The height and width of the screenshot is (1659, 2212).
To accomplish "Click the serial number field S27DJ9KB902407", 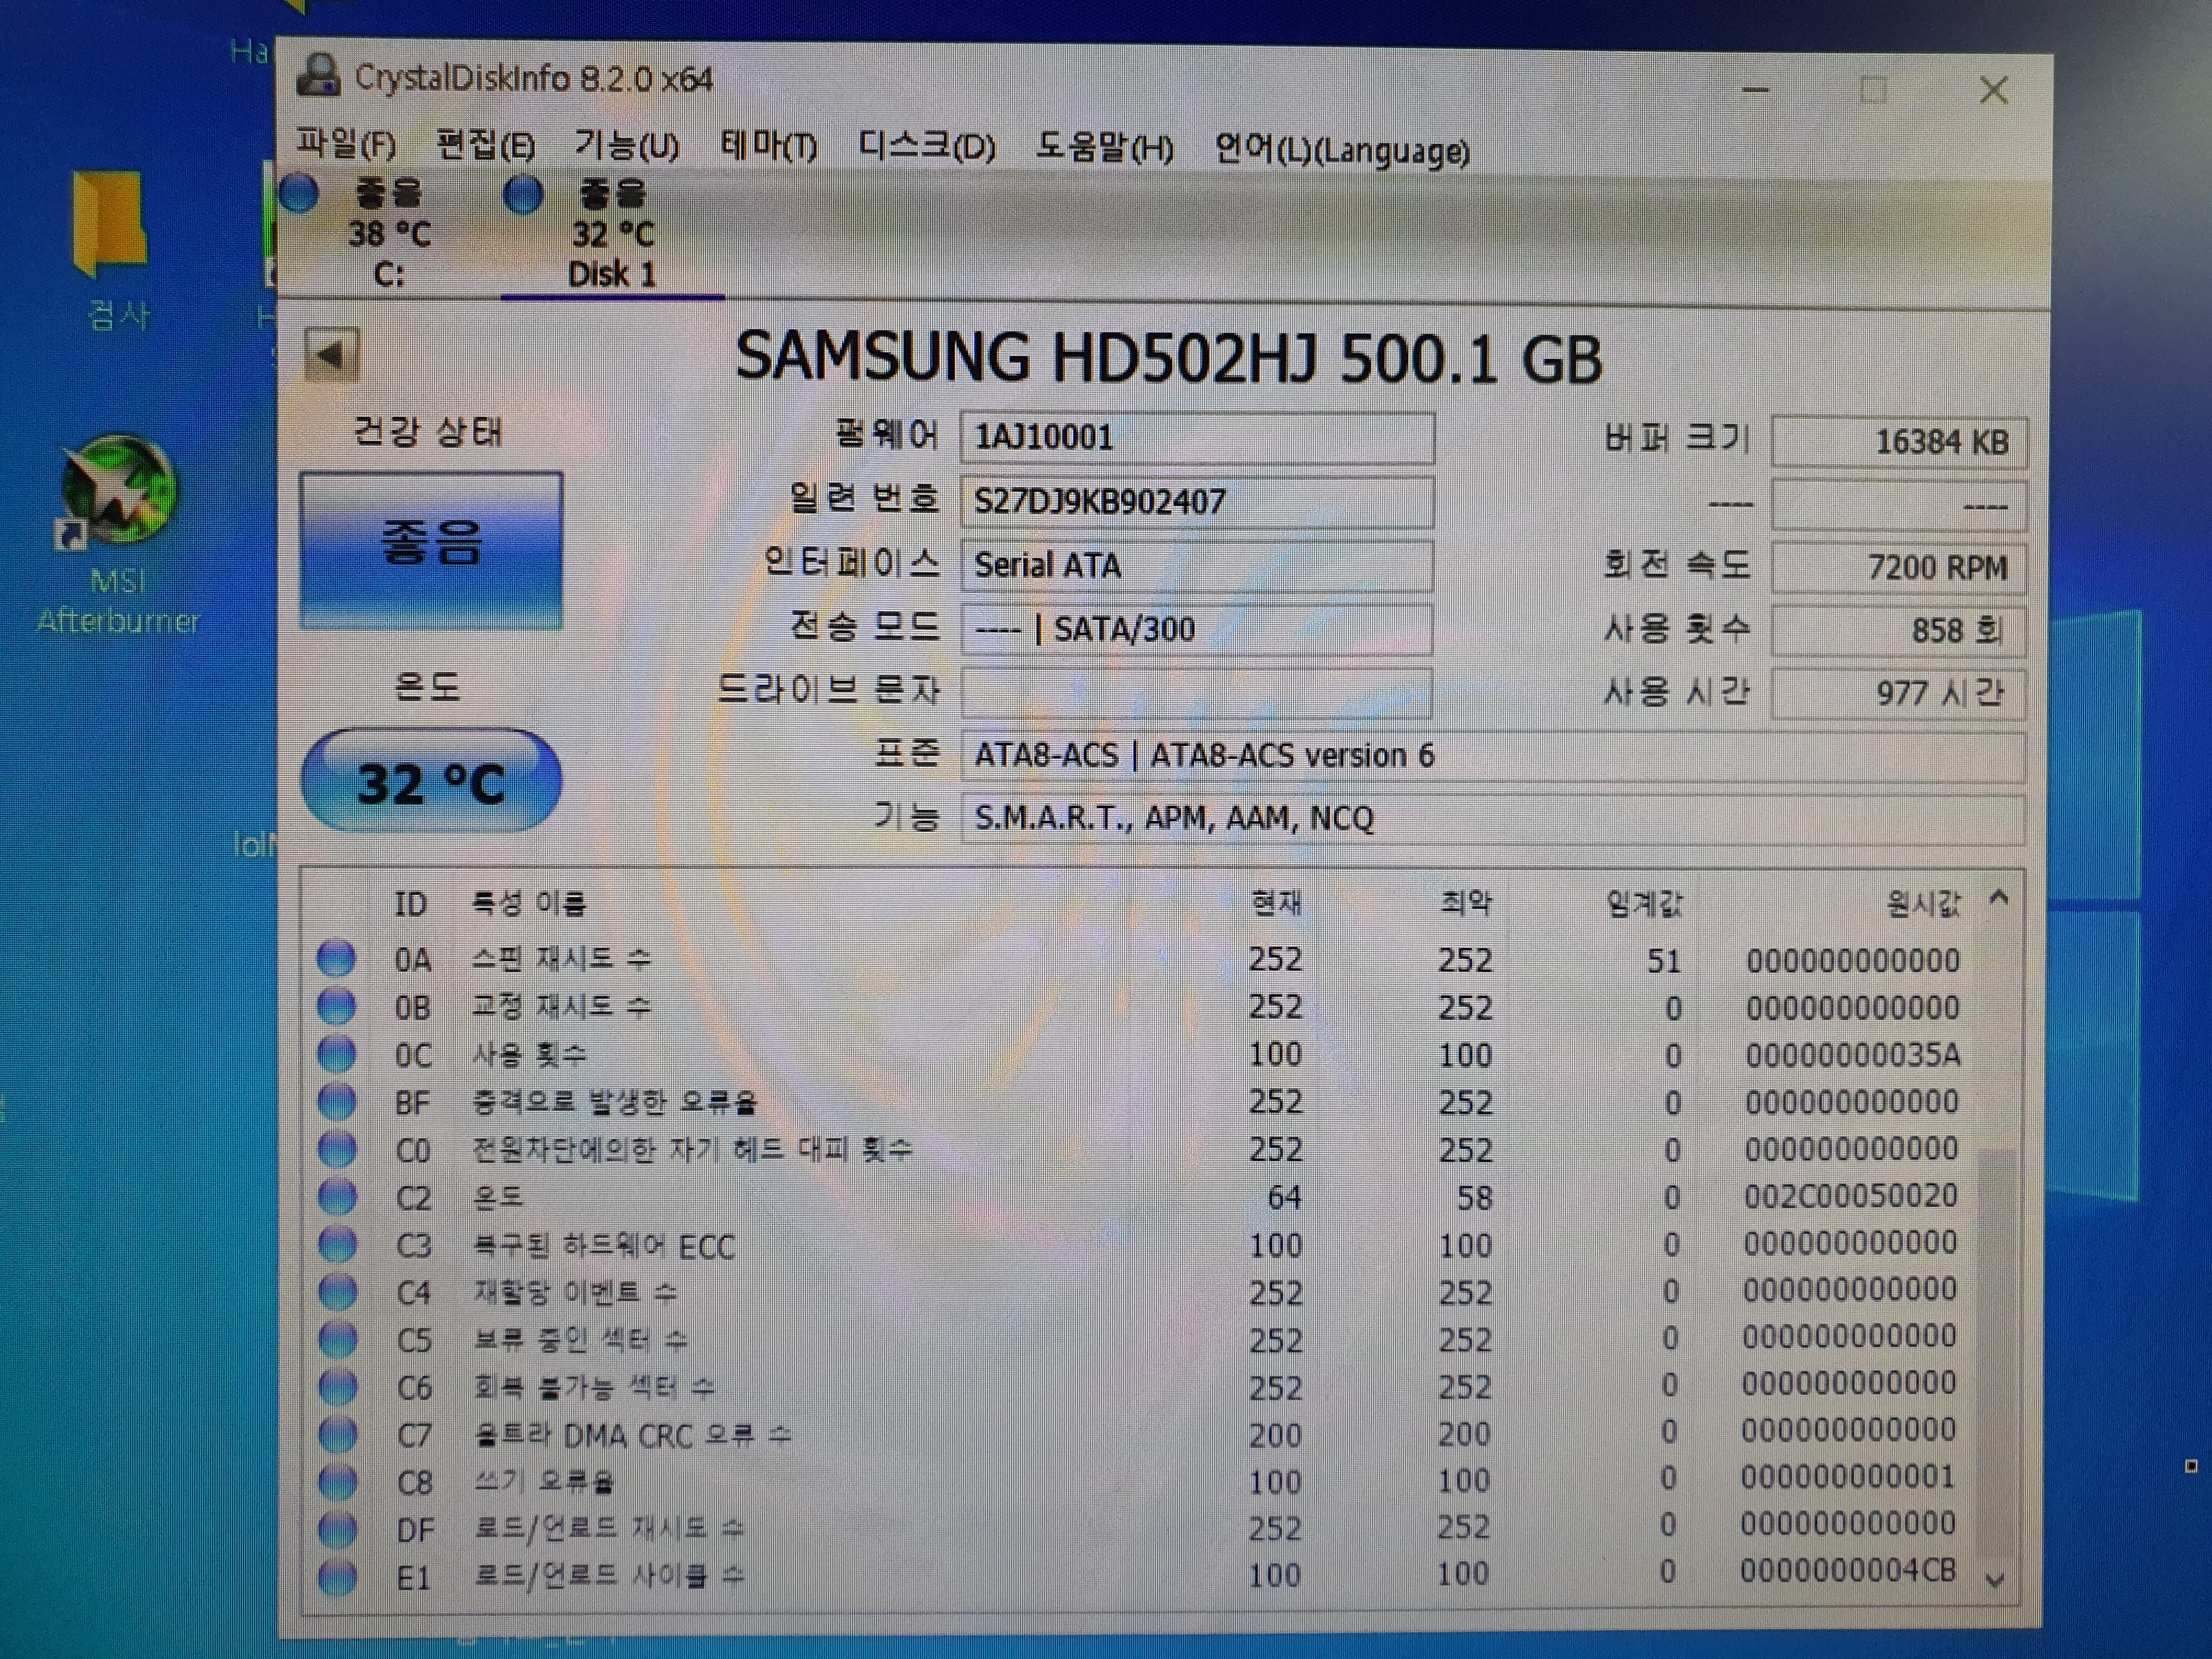I will [x=1197, y=501].
